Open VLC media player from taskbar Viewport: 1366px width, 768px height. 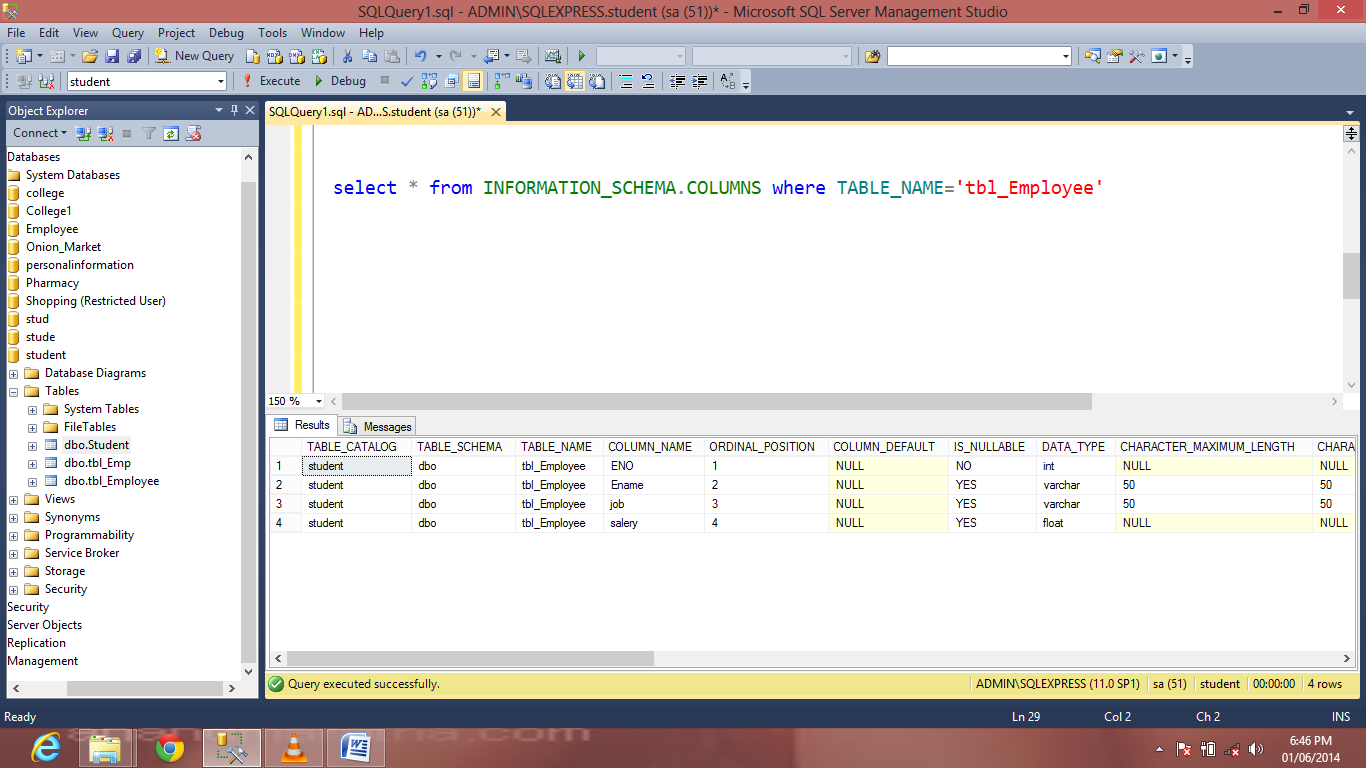[294, 748]
